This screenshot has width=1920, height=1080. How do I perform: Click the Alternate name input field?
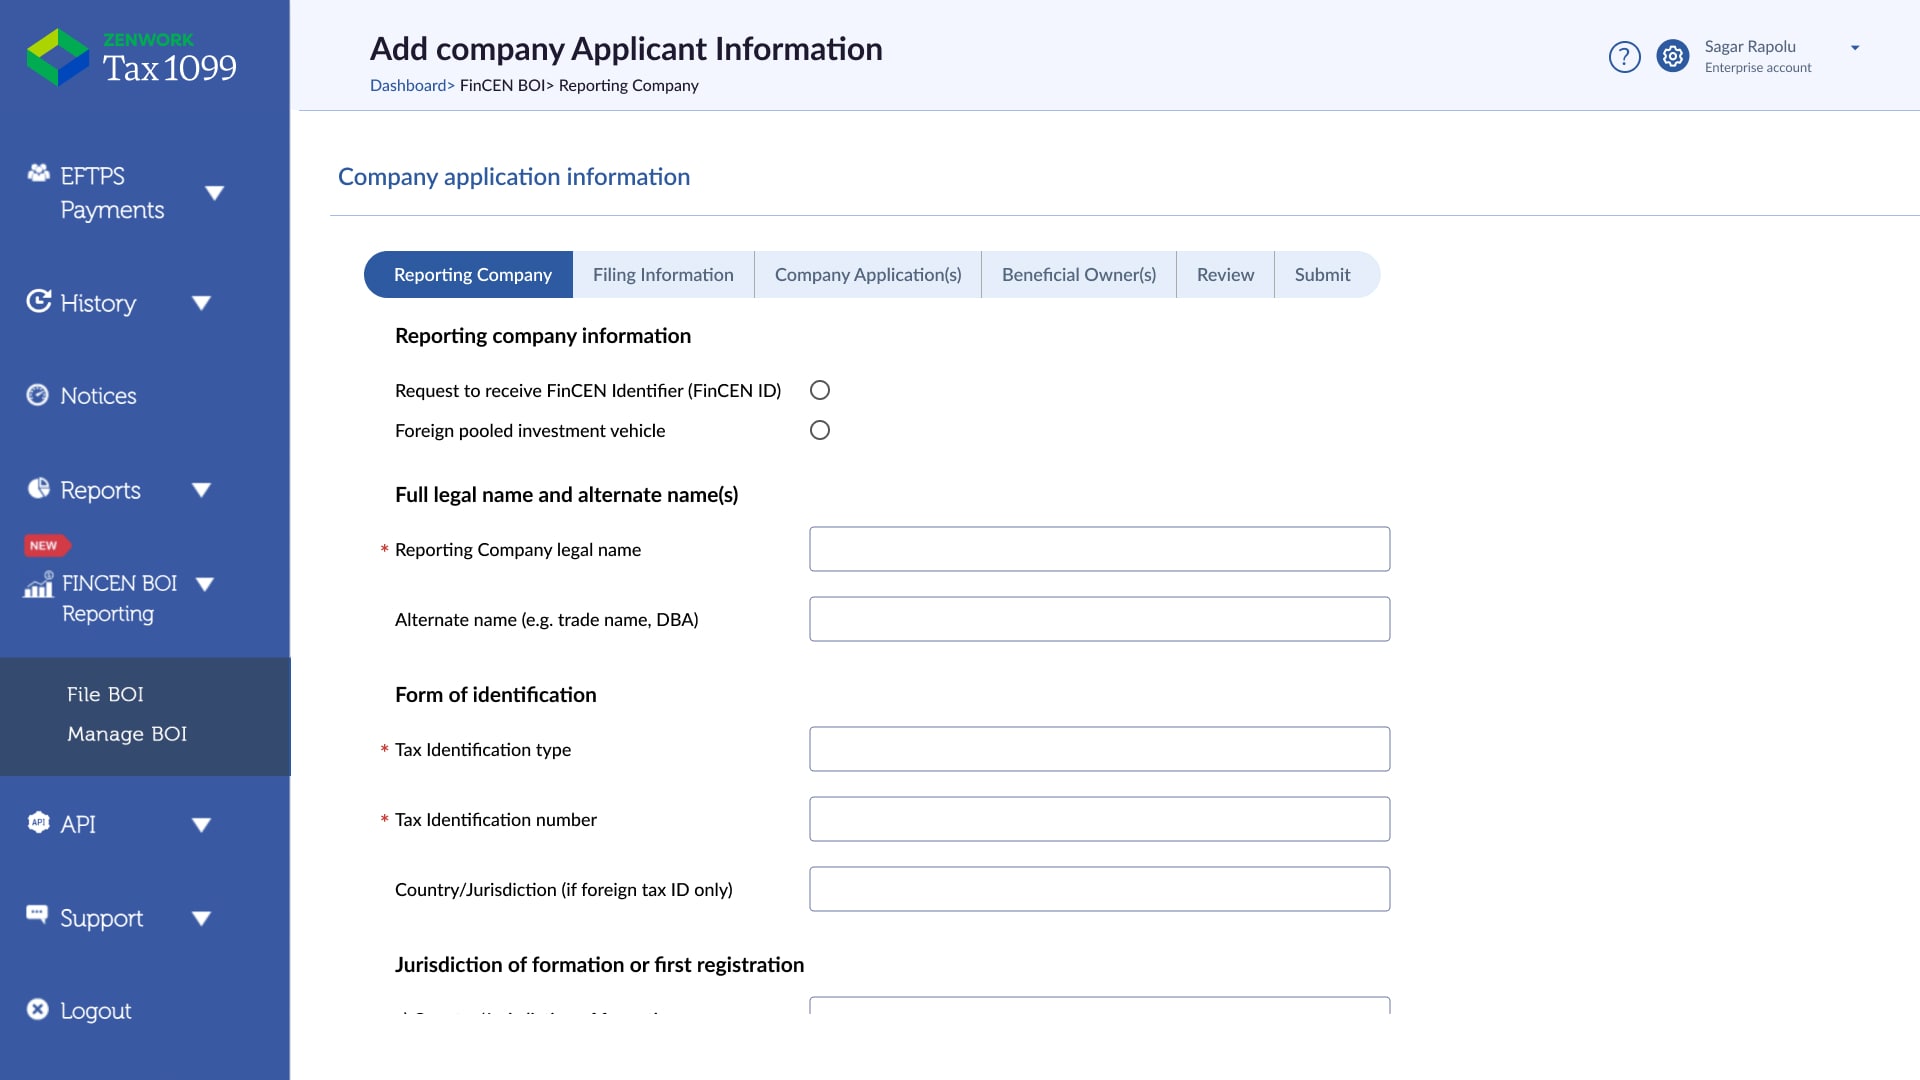click(1099, 619)
